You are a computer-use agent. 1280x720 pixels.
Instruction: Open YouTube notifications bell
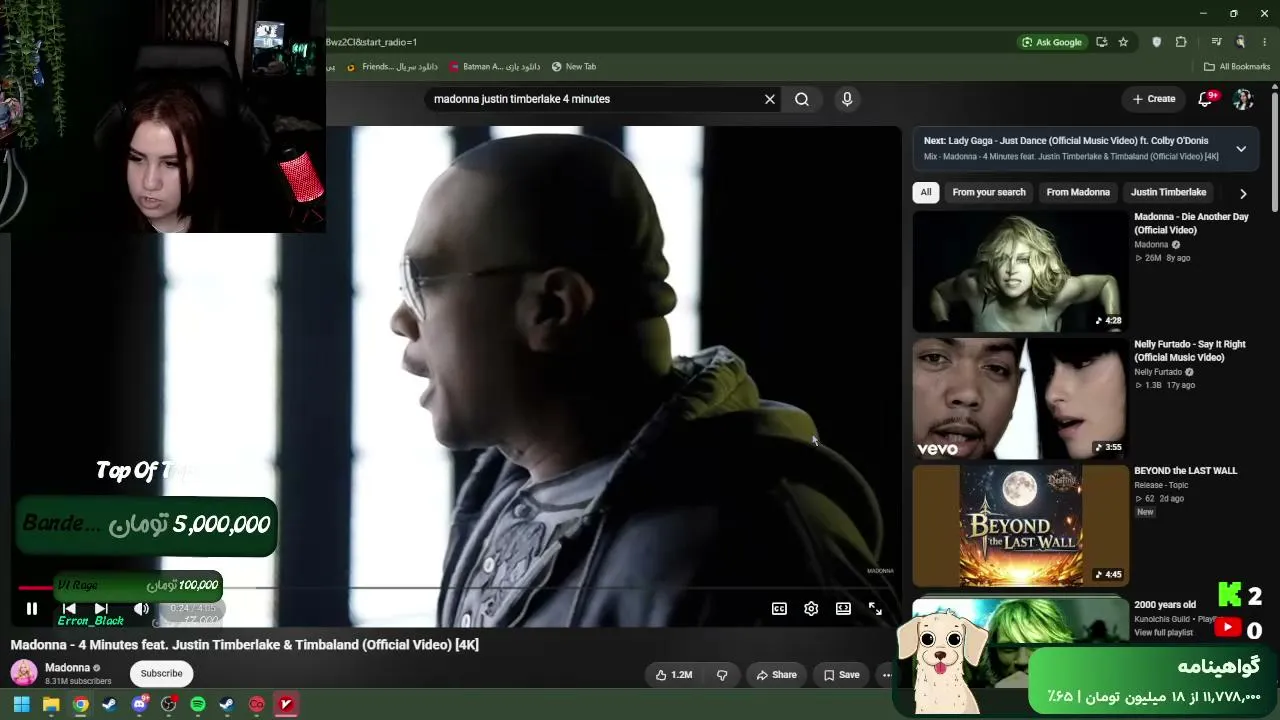(x=1206, y=99)
